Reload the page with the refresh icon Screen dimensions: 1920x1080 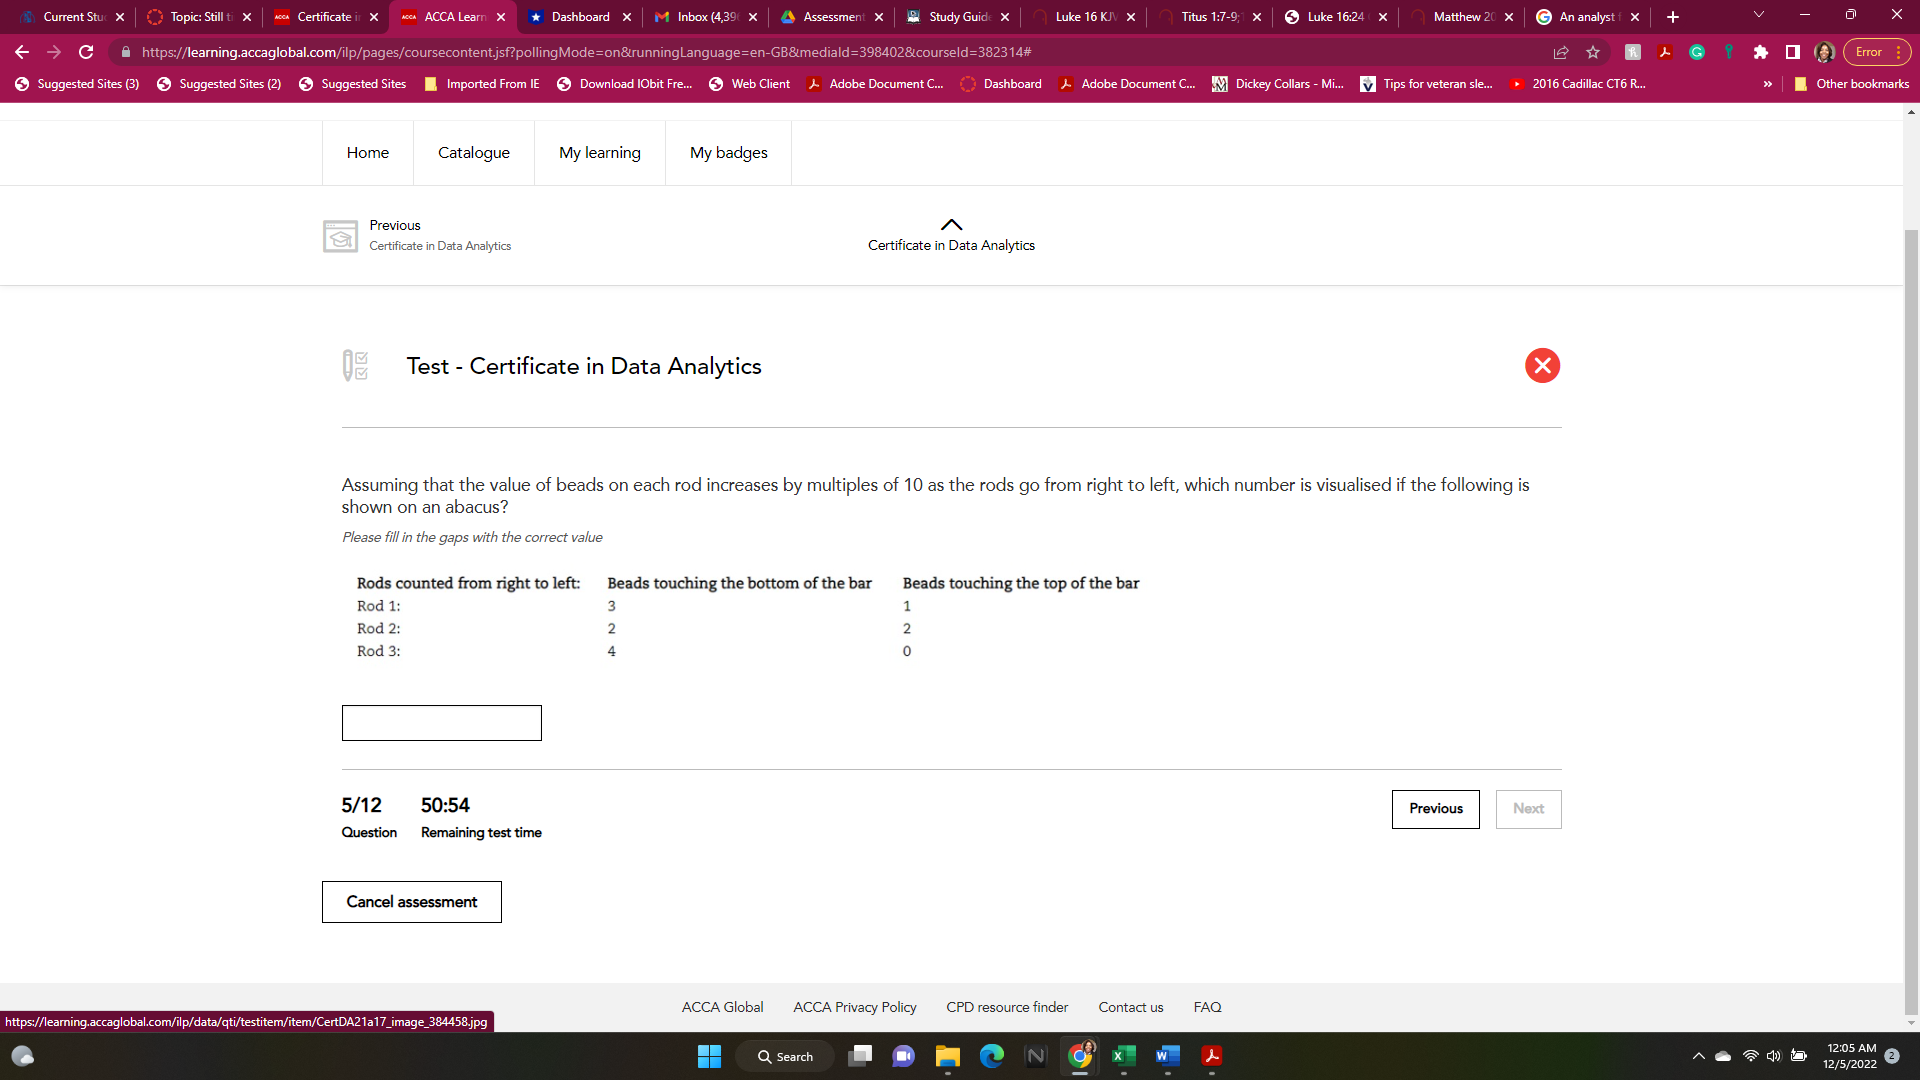point(86,52)
